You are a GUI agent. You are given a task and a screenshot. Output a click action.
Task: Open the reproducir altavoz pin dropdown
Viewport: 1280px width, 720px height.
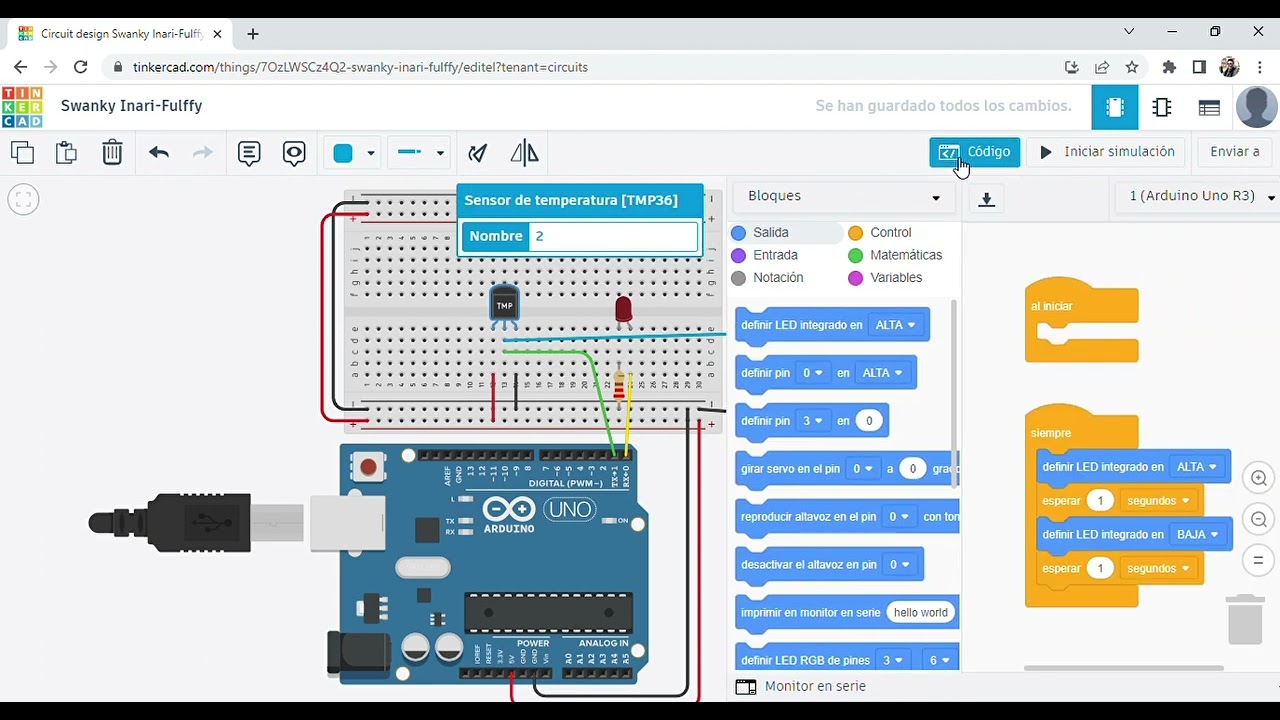pyautogui.click(x=899, y=517)
